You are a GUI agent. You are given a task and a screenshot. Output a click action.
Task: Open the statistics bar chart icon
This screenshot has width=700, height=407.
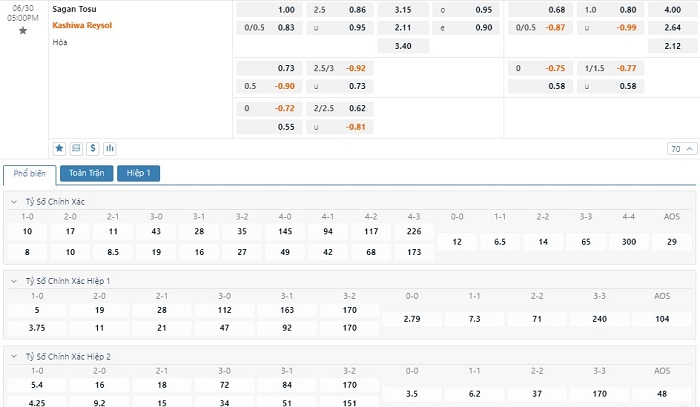tap(110, 148)
